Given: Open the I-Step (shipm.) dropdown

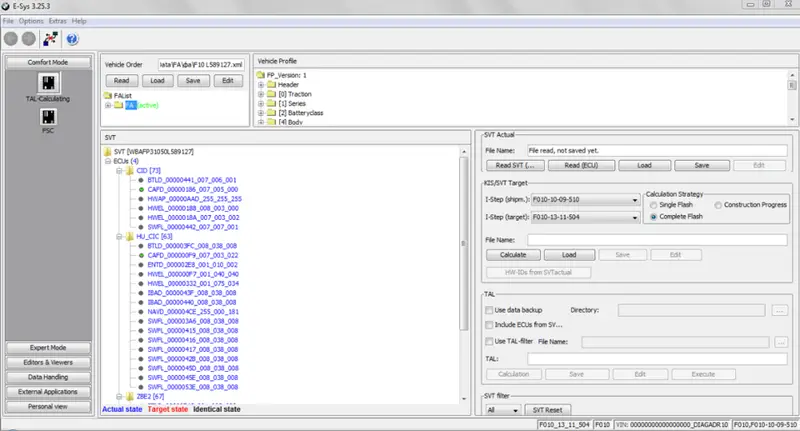Looking at the screenshot, I should (635, 200).
